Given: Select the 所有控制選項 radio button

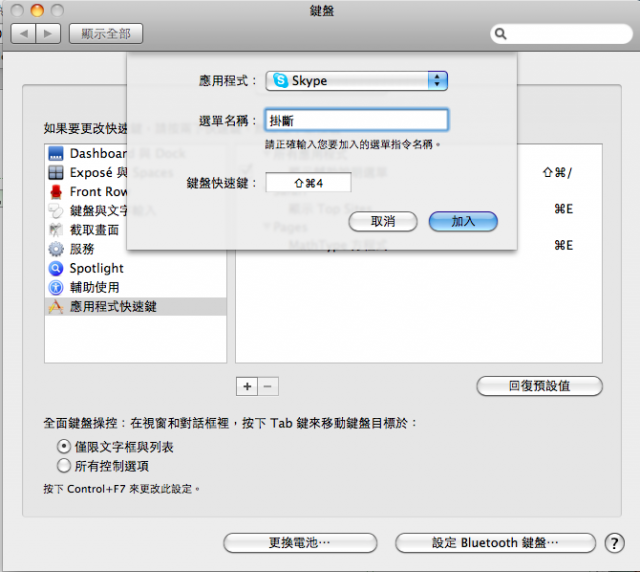Looking at the screenshot, I should (x=64, y=465).
